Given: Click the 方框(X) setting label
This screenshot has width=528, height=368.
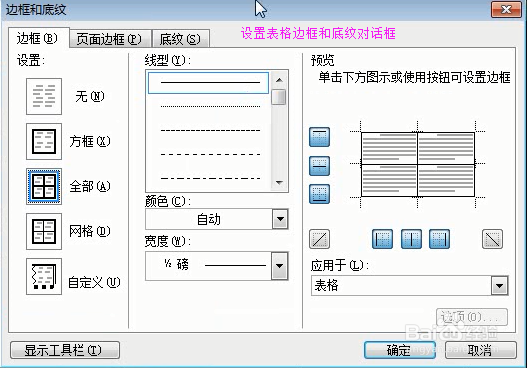Looking at the screenshot, I should [90, 141].
